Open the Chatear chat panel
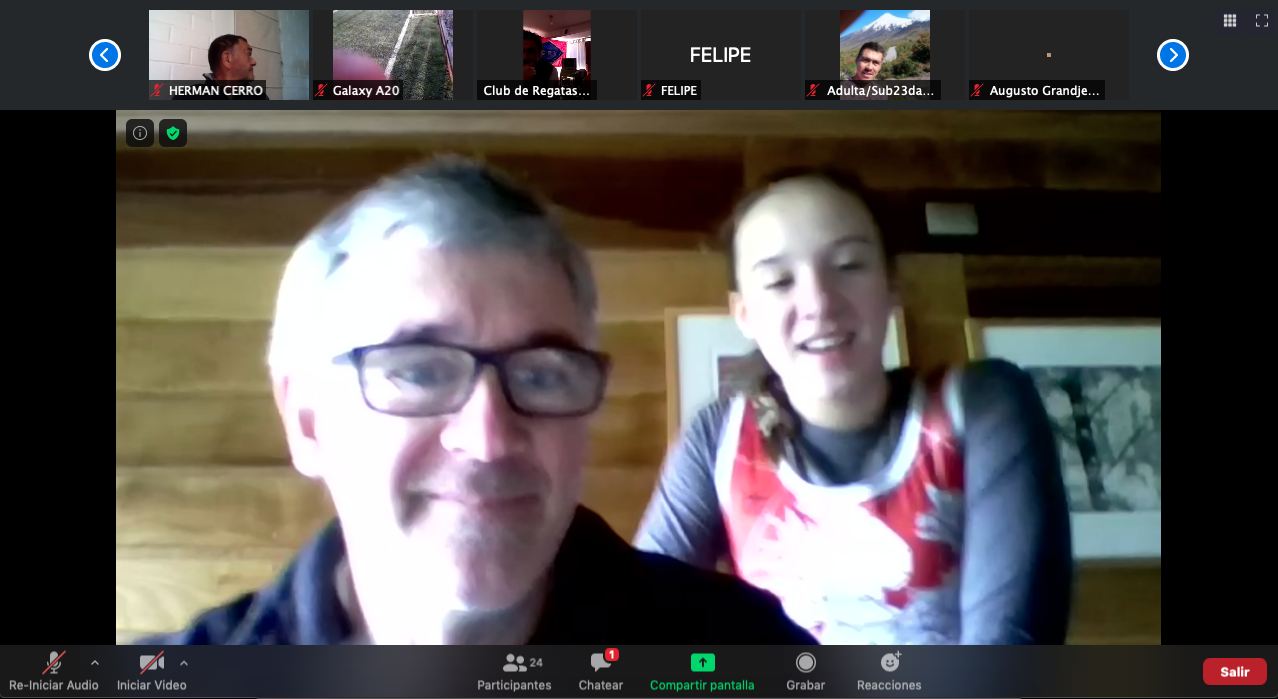This screenshot has height=699, width=1278. click(601, 671)
